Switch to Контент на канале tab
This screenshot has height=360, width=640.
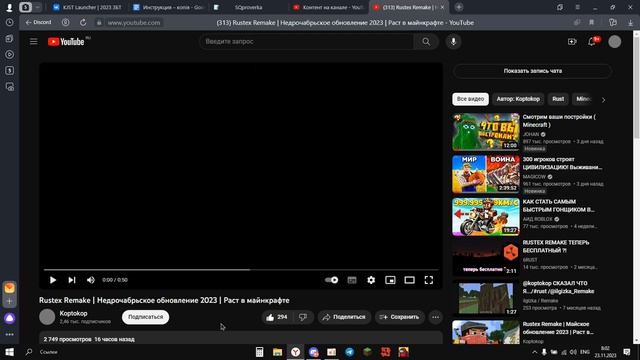point(329,7)
